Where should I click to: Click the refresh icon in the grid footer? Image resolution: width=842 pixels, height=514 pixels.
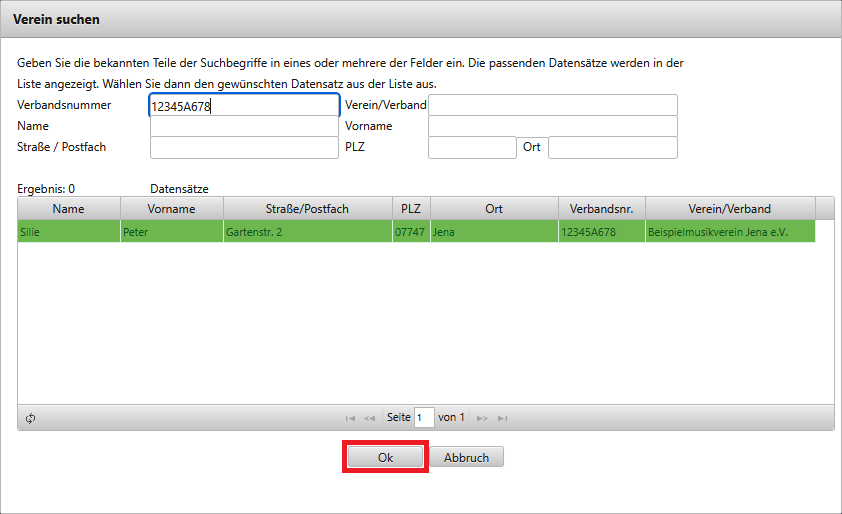coord(31,418)
